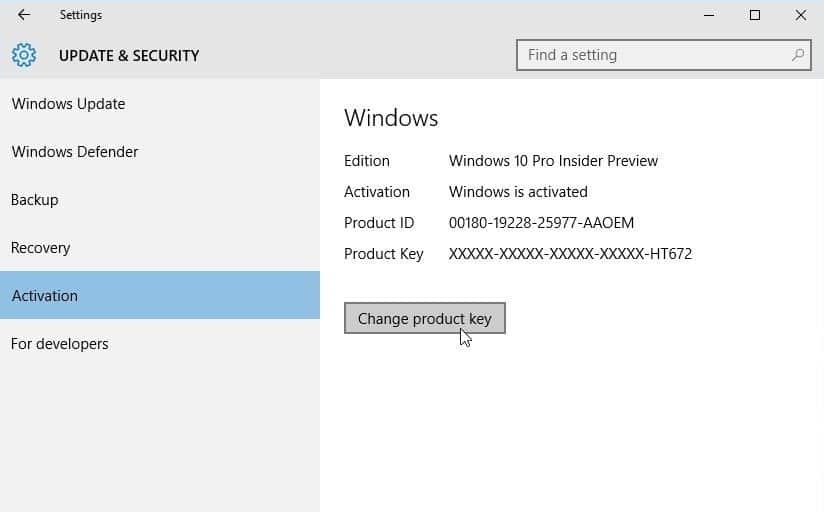Open the Windows Update section
Viewport: 824px width, 512px height.
point(68,104)
